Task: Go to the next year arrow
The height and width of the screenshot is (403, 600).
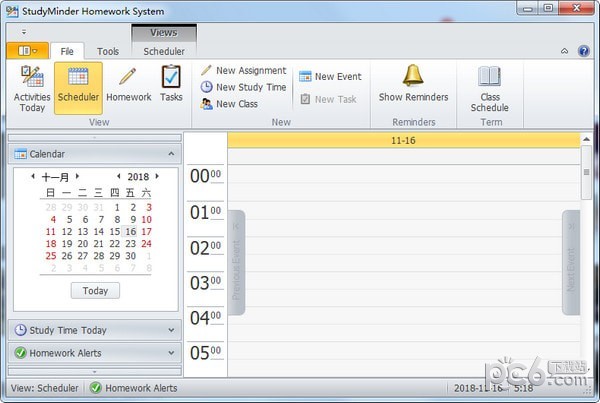Action: (x=157, y=176)
